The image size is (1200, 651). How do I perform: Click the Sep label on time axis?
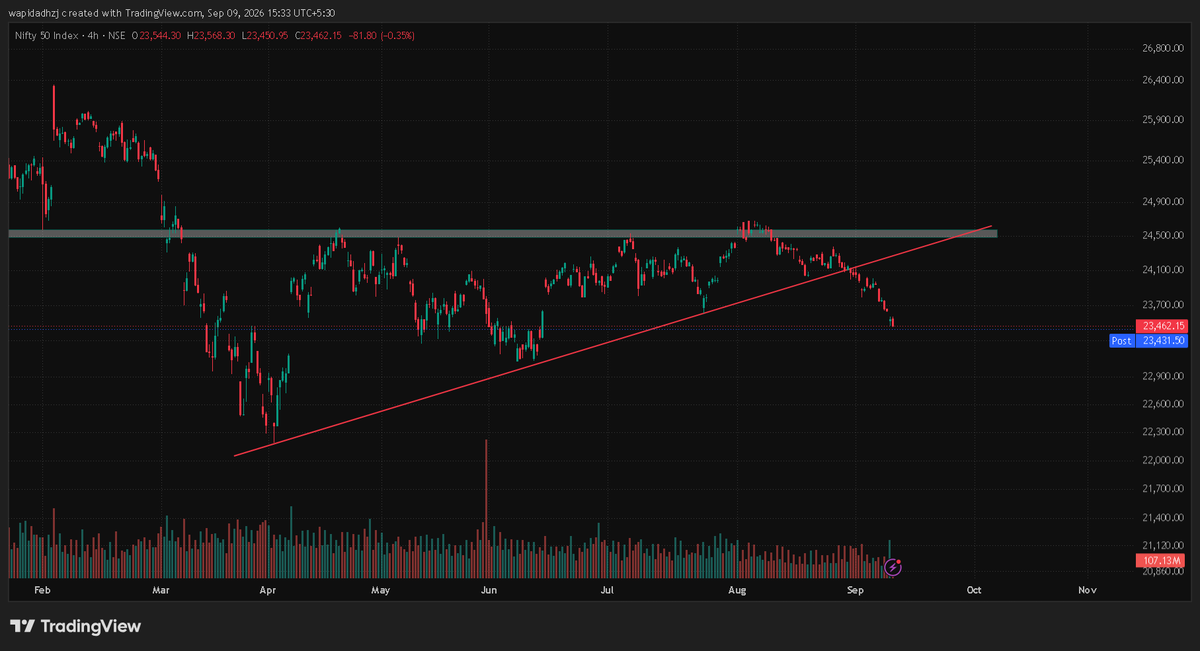tap(856, 590)
